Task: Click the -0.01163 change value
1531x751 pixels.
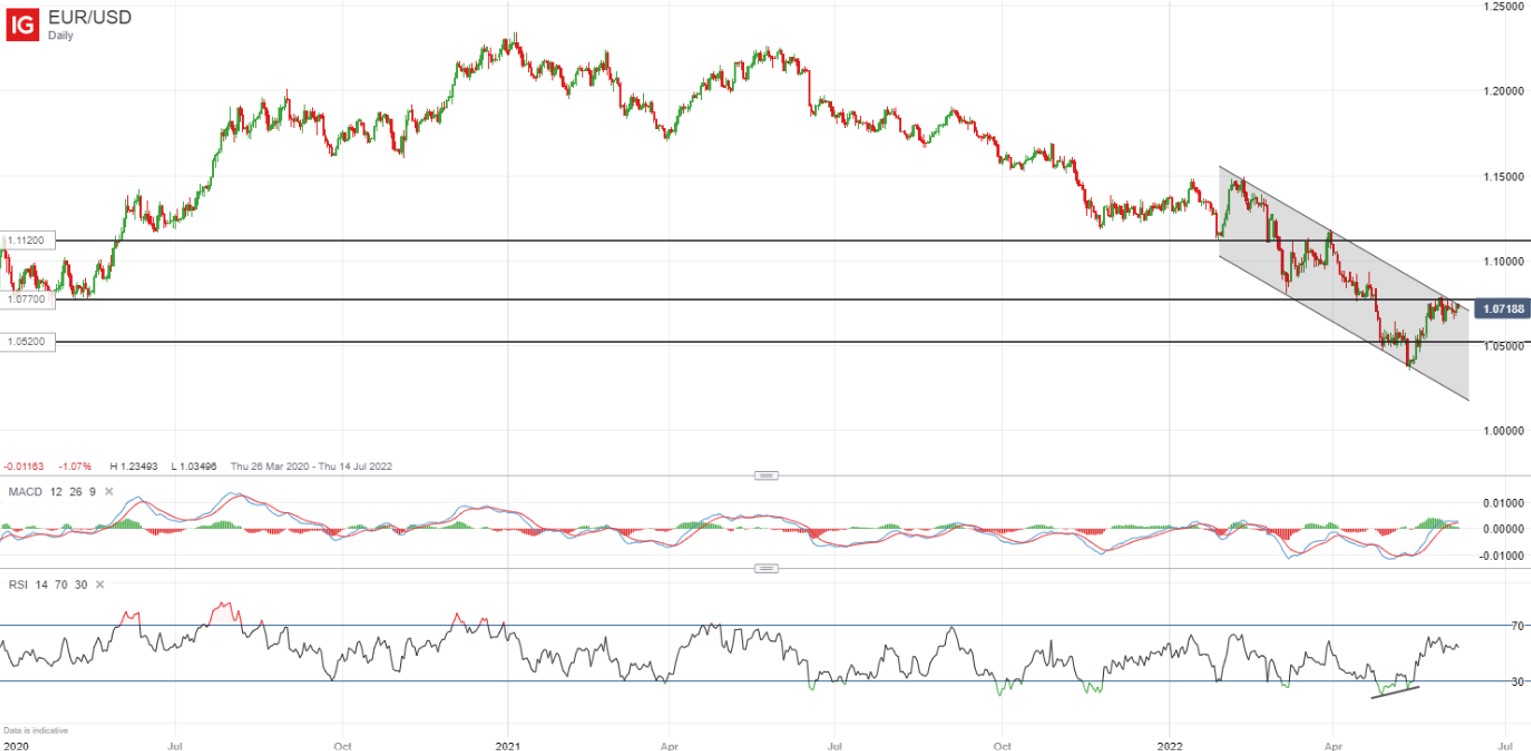Action: (x=22, y=466)
